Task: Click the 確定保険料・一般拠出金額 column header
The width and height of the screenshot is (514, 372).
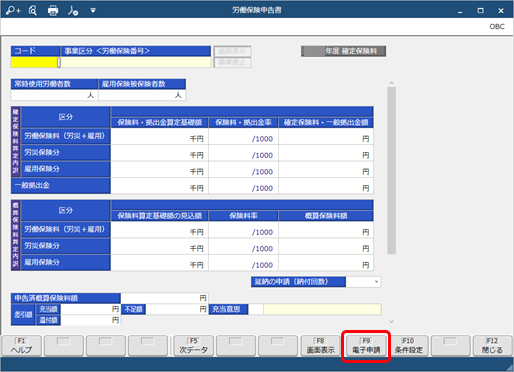Action: [326, 122]
